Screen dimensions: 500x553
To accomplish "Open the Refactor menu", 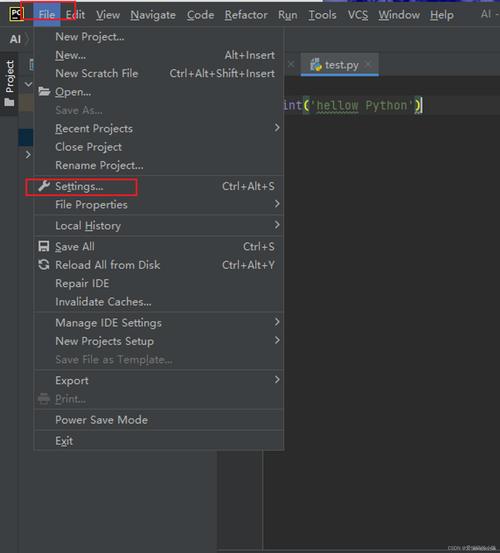I will [x=246, y=15].
